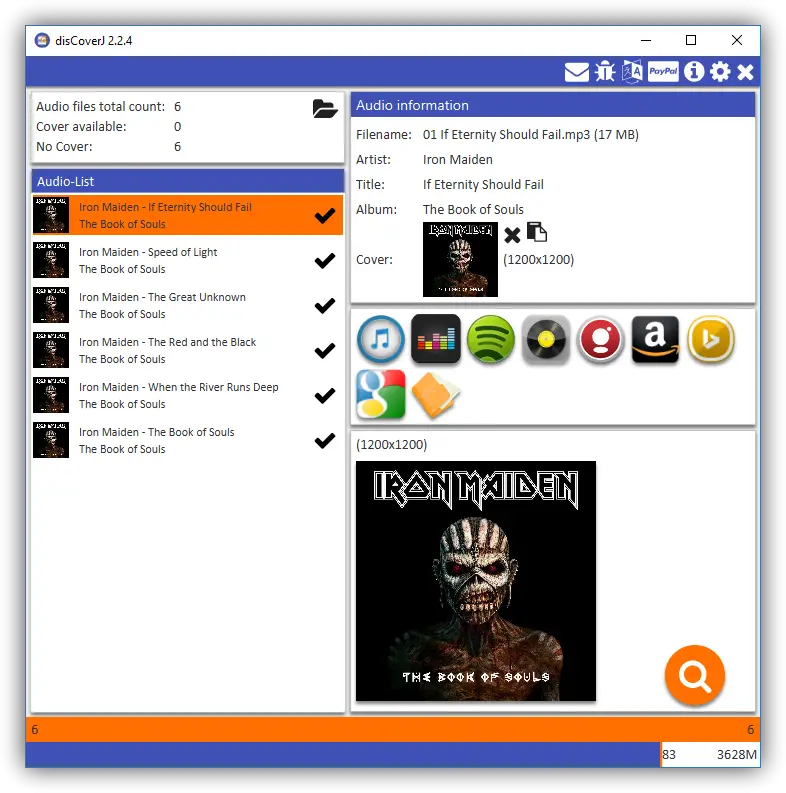This screenshot has height=793, width=786.
Task: Select the If Eternity Should Fail track
Action: pos(188,215)
